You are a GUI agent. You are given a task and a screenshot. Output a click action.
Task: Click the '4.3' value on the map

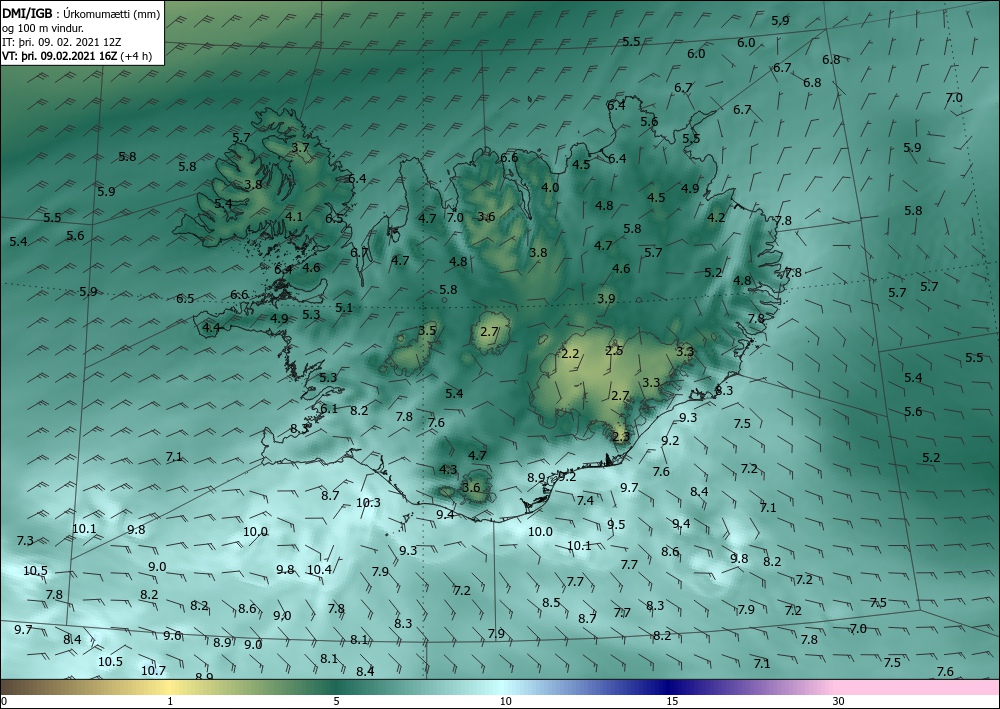[x=448, y=469]
